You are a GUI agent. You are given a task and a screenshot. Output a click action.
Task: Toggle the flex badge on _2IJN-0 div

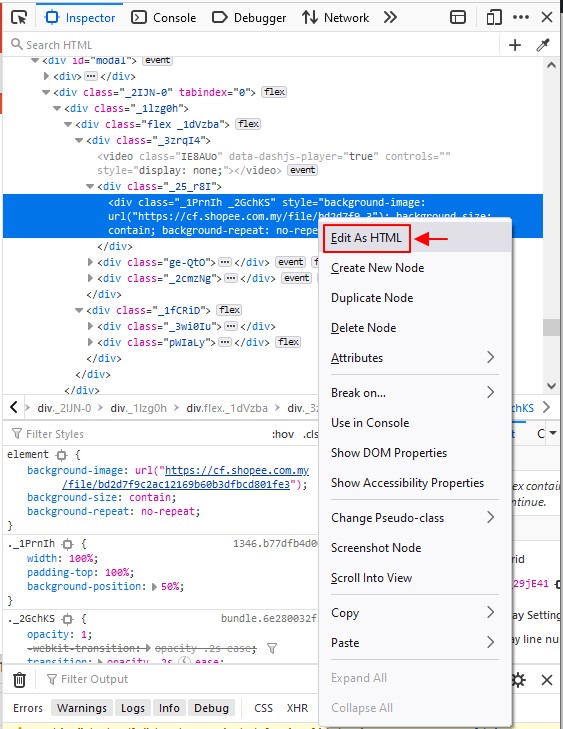[x=274, y=92]
